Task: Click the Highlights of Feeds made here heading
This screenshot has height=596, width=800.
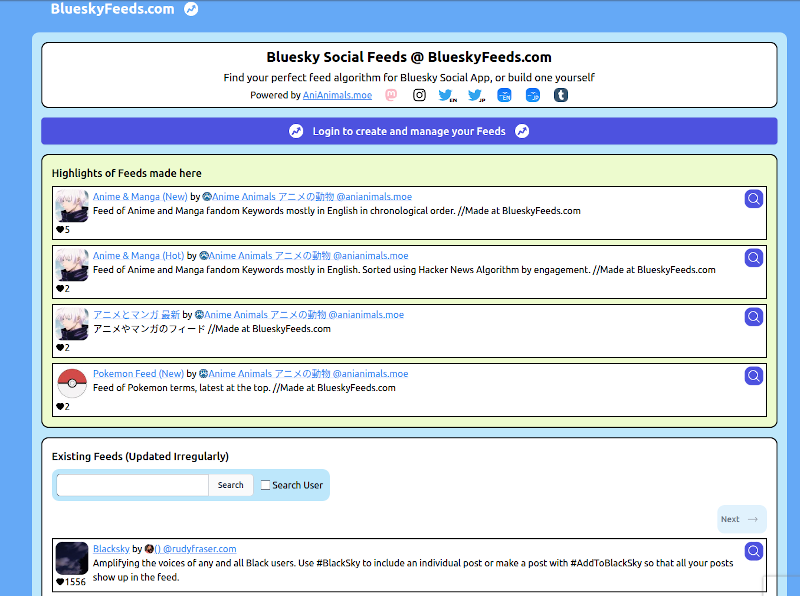Action: [127, 173]
